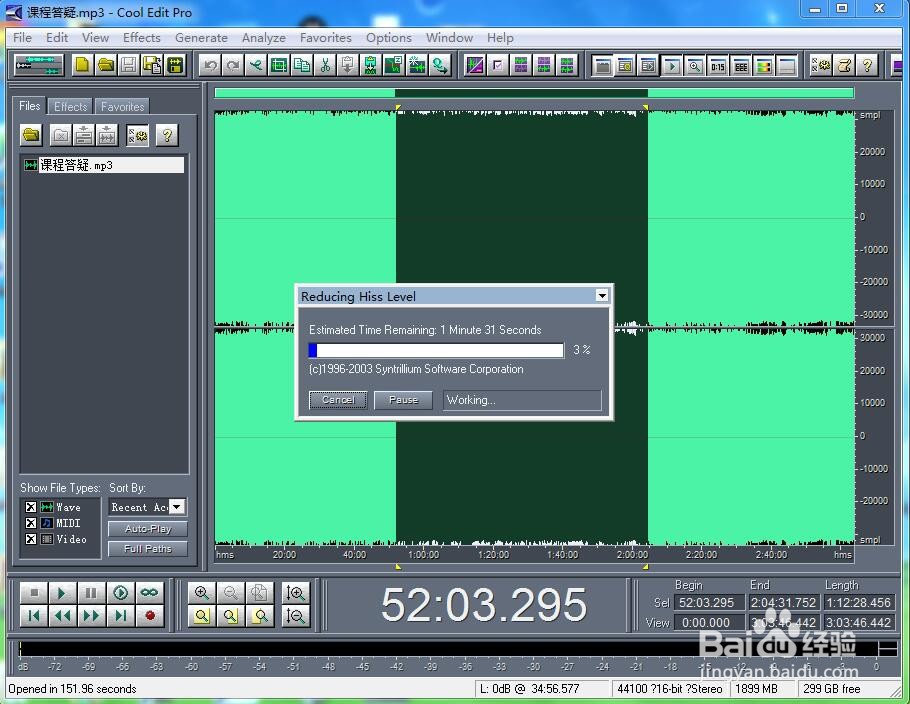Switch to the Favorites tab in side panel
The image size is (910, 704).
[122, 106]
